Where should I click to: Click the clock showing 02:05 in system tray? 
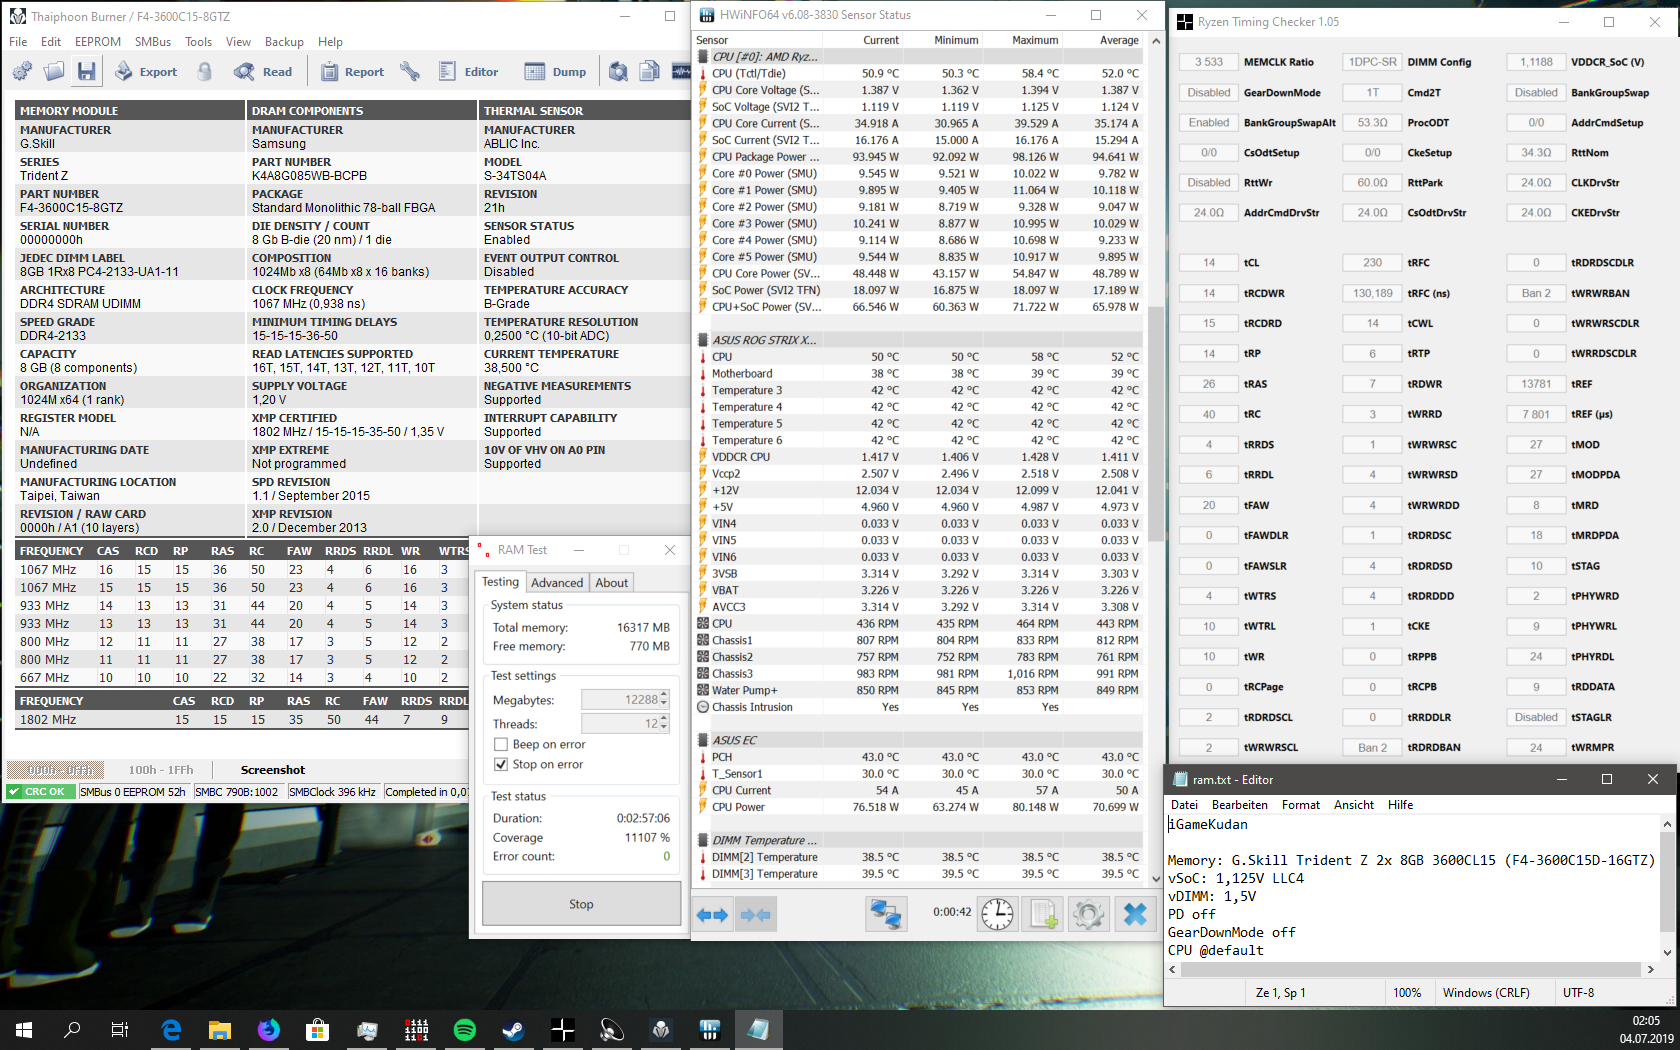1646,1021
